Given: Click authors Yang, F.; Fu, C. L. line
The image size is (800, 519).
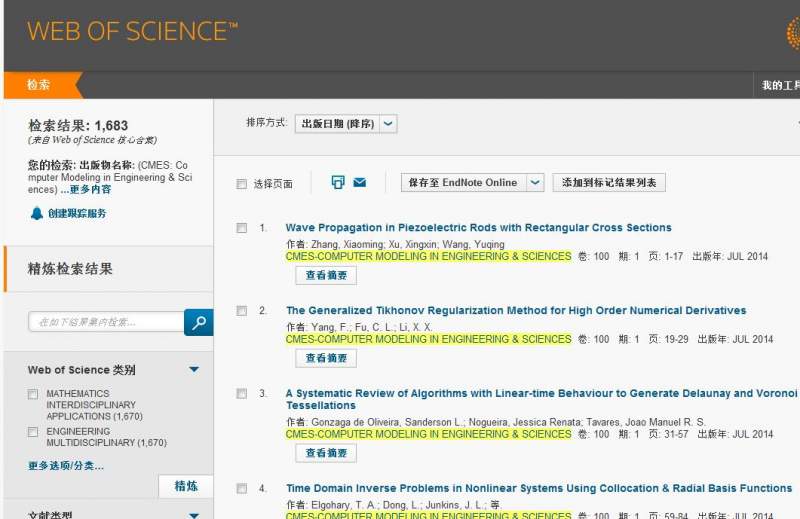Looking at the screenshot, I should 359,327.
